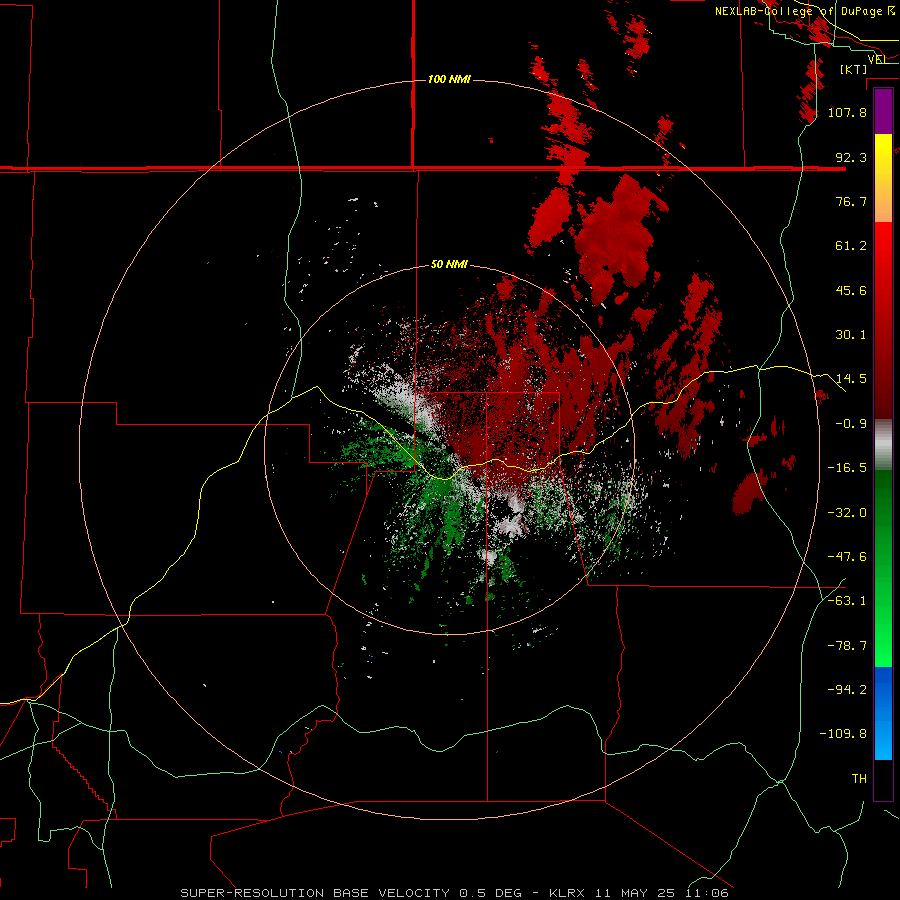Select the 92.3 value on the velocity scale
The width and height of the screenshot is (900, 900).
(851, 157)
